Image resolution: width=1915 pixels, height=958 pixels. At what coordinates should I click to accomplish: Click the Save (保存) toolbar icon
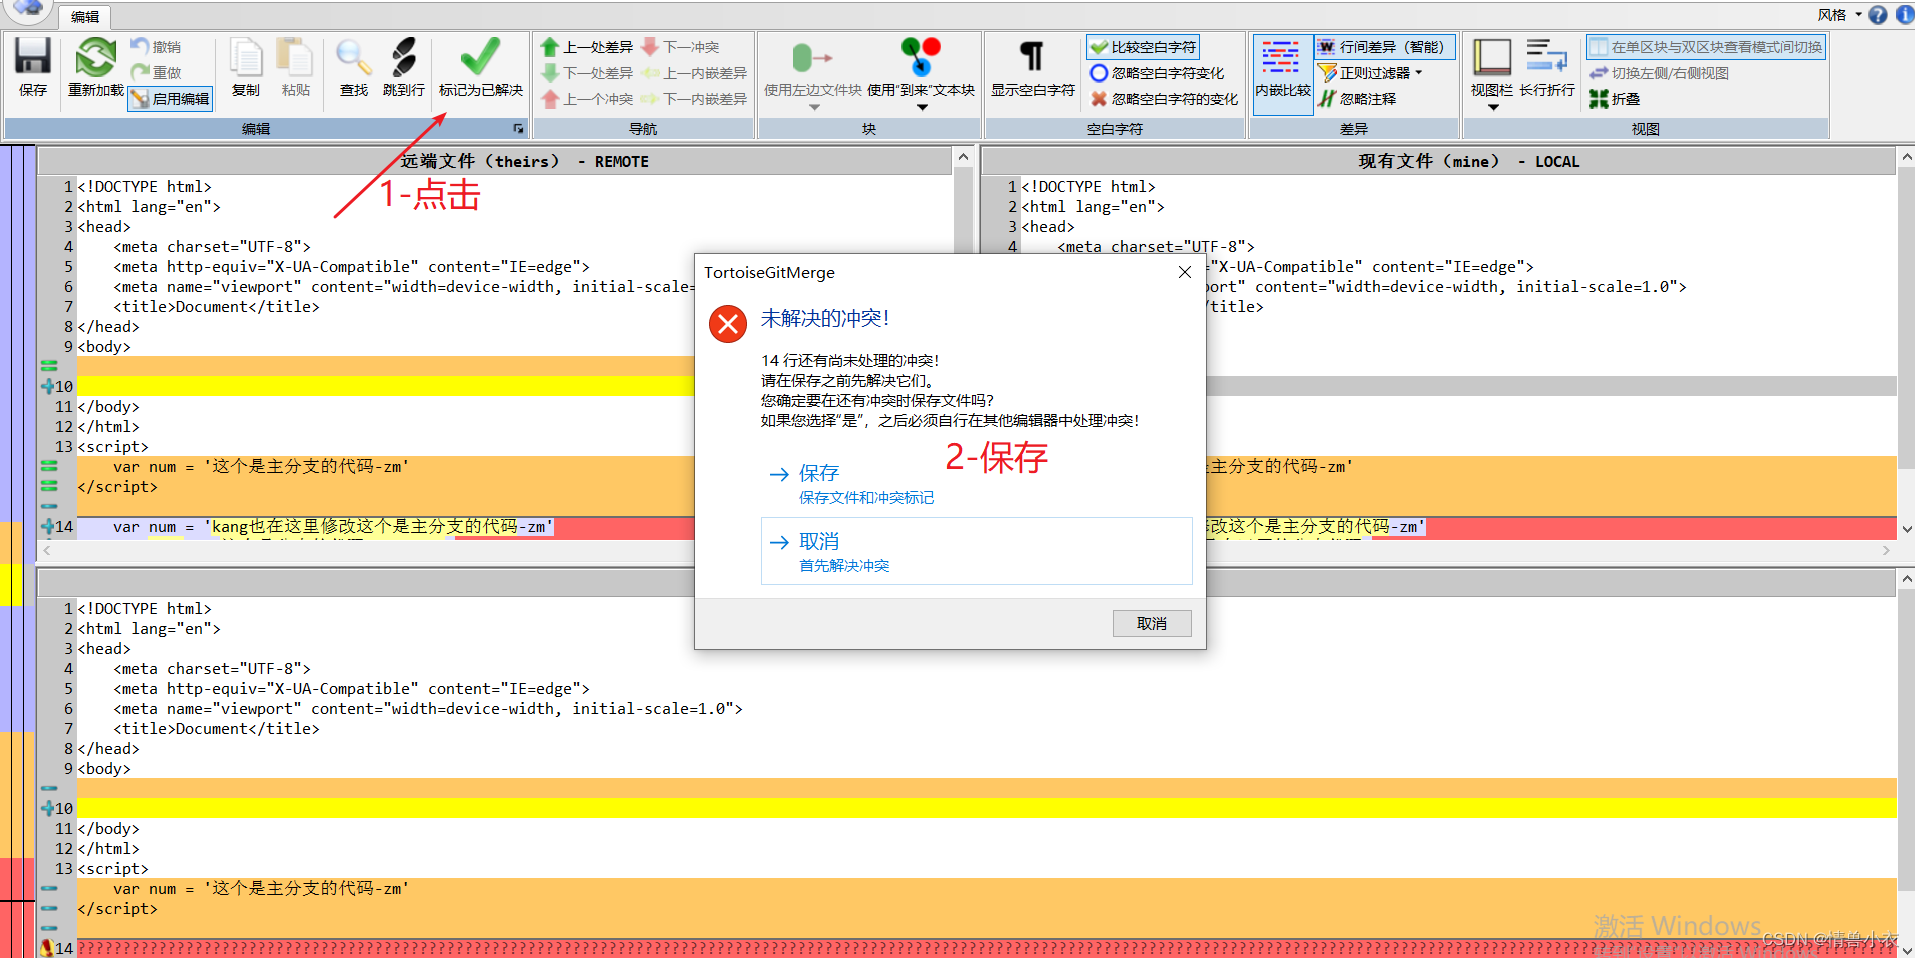(33, 68)
